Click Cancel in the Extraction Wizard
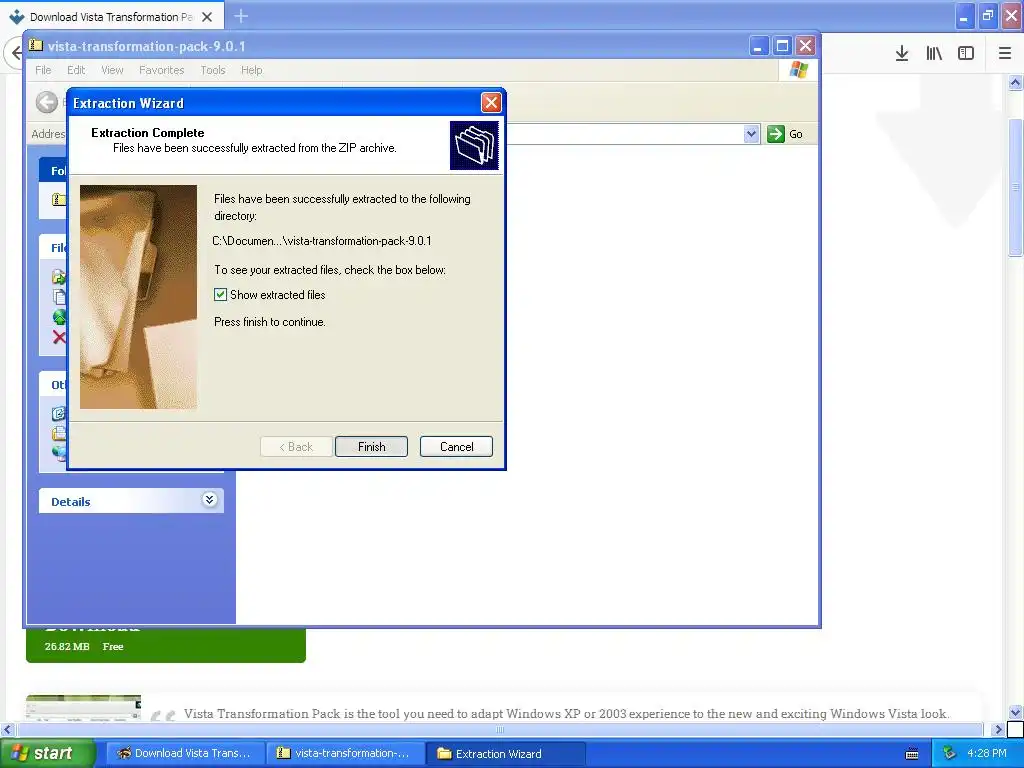This screenshot has width=1024, height=768. pyautogui.click(x=456, y=447)
